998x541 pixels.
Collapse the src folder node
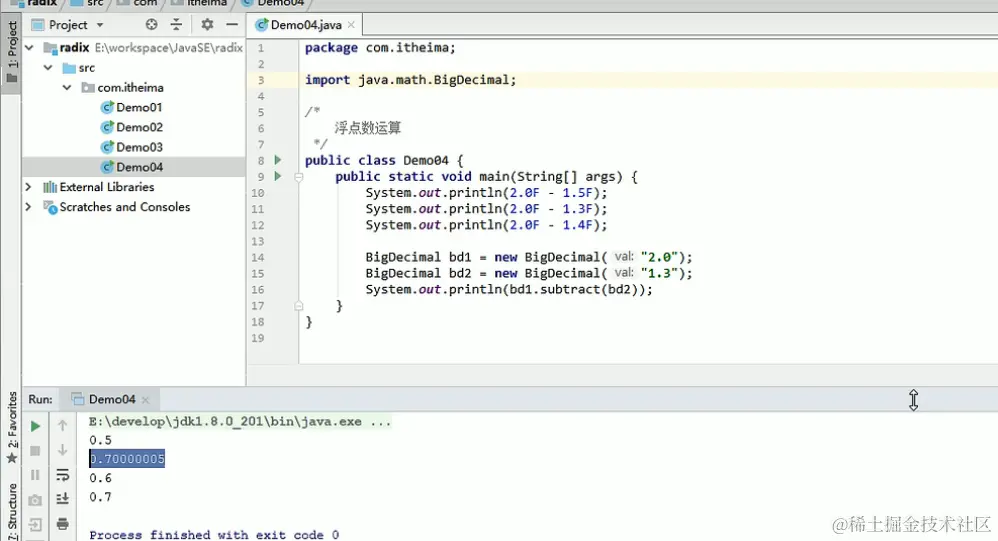coord(48,67)
